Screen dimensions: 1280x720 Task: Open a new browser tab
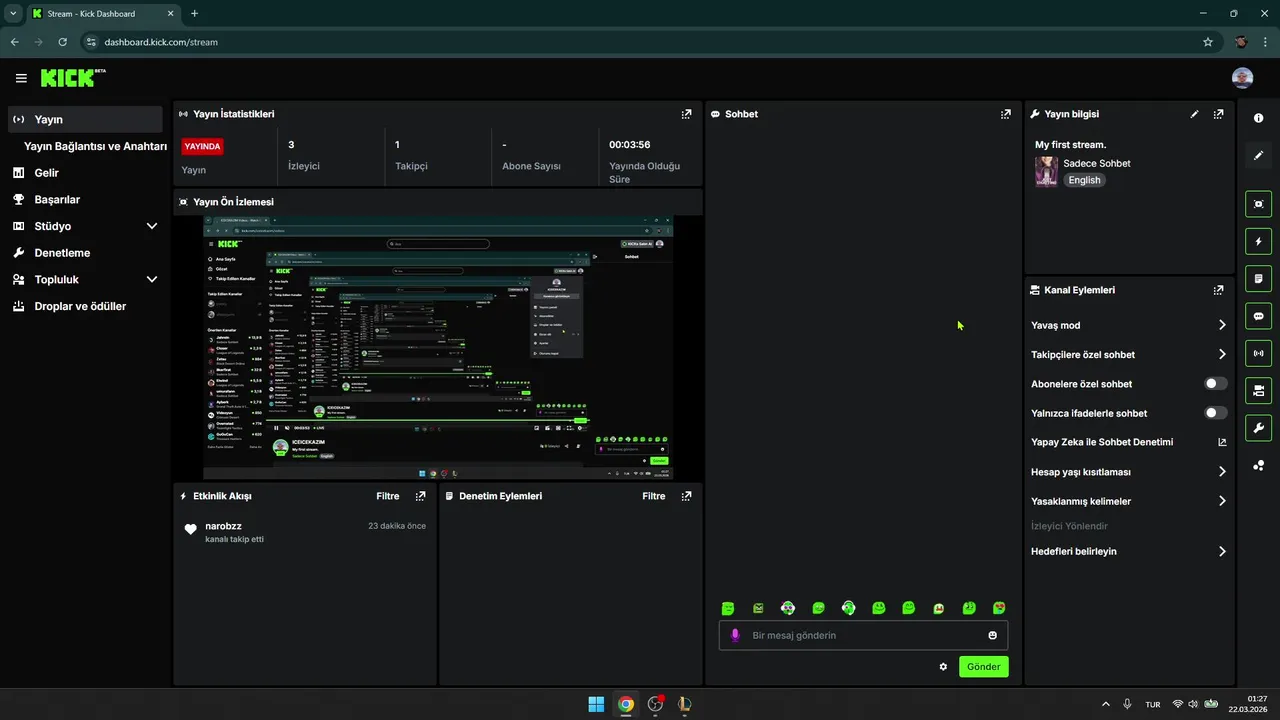(x=194, y=14)
